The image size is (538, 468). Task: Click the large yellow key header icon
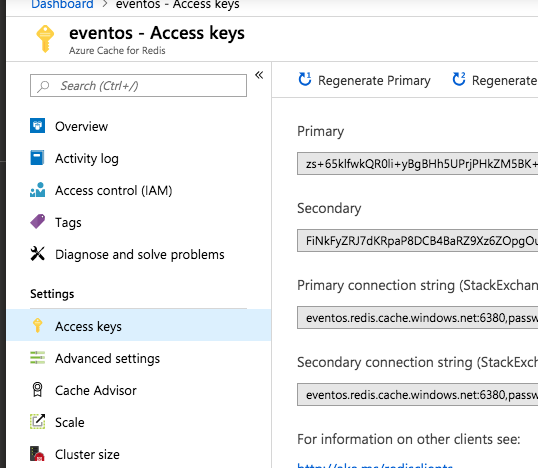pyautogui.click(x=45, y=39)
